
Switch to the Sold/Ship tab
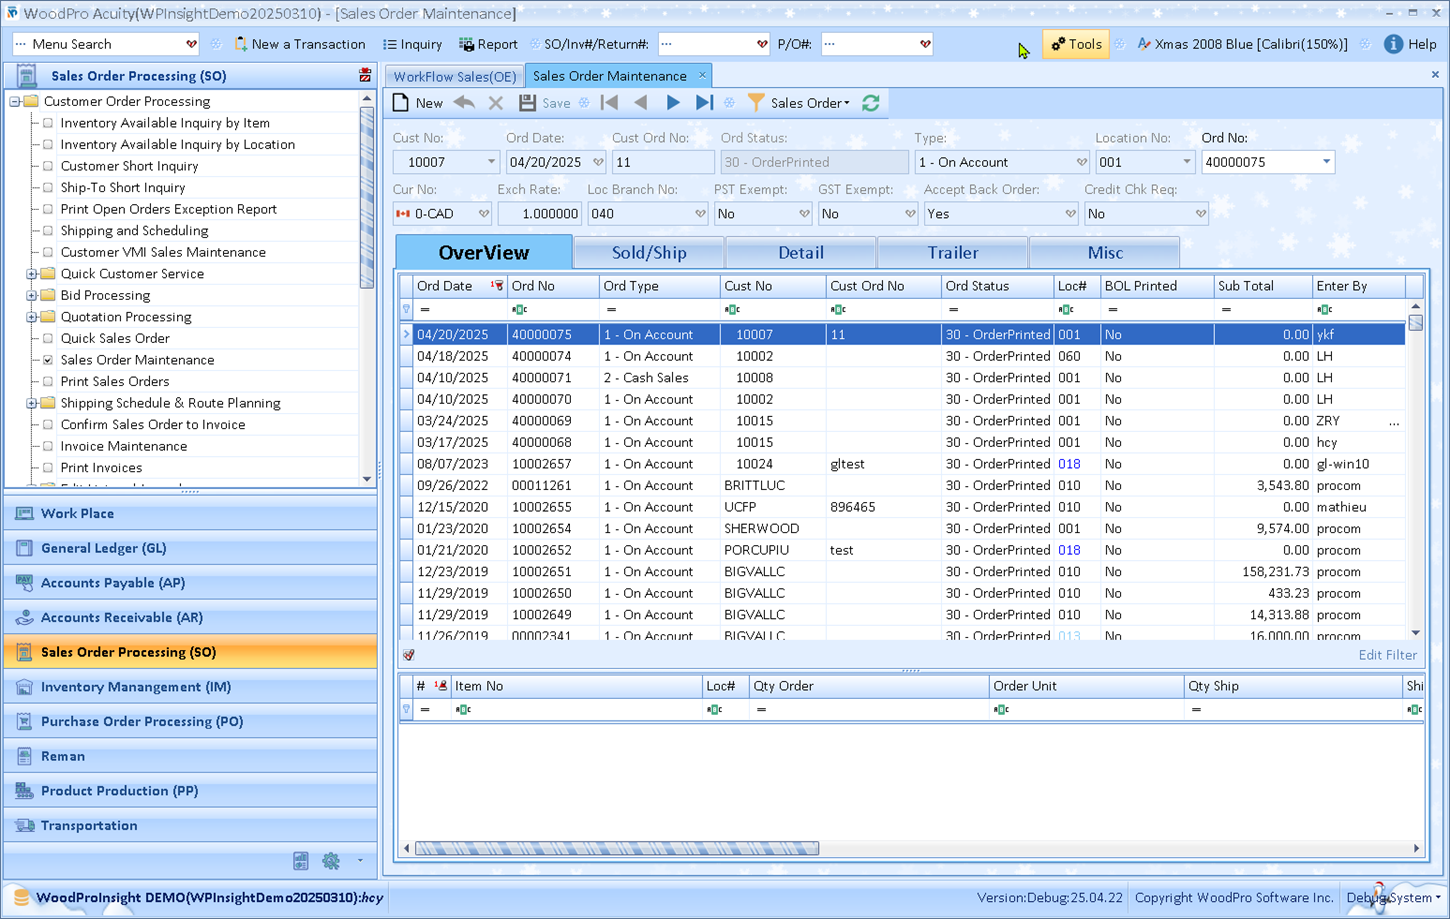click(x=649, y=253)
